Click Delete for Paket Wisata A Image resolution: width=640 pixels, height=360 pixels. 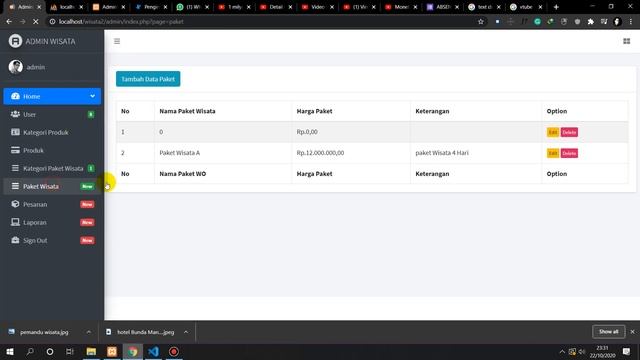[x=569, y=153]
